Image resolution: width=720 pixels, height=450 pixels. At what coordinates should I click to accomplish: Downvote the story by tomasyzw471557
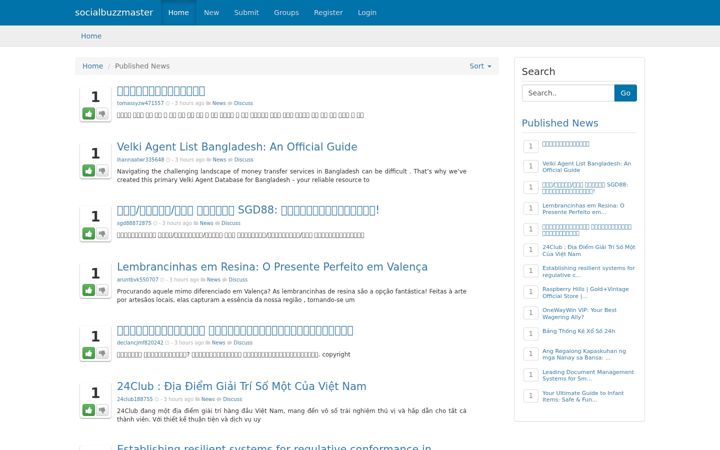coord(102,113)
